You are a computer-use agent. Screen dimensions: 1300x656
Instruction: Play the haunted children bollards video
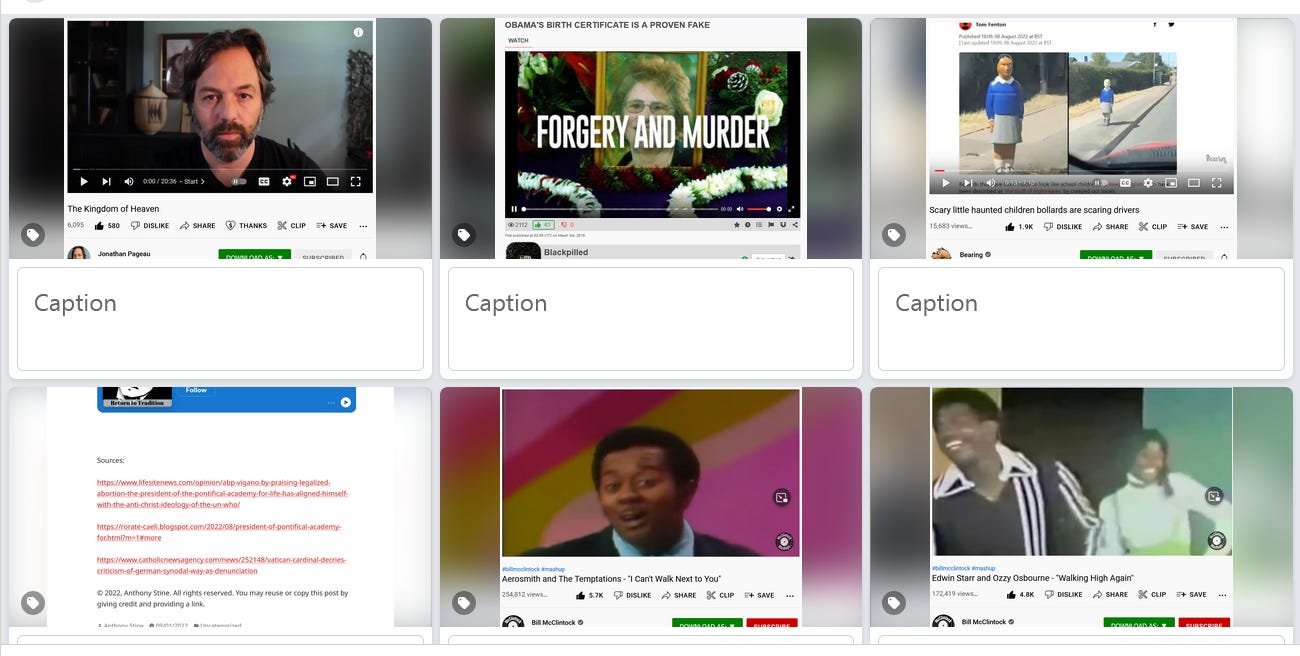pyautogui.click(x=945, y=183)
